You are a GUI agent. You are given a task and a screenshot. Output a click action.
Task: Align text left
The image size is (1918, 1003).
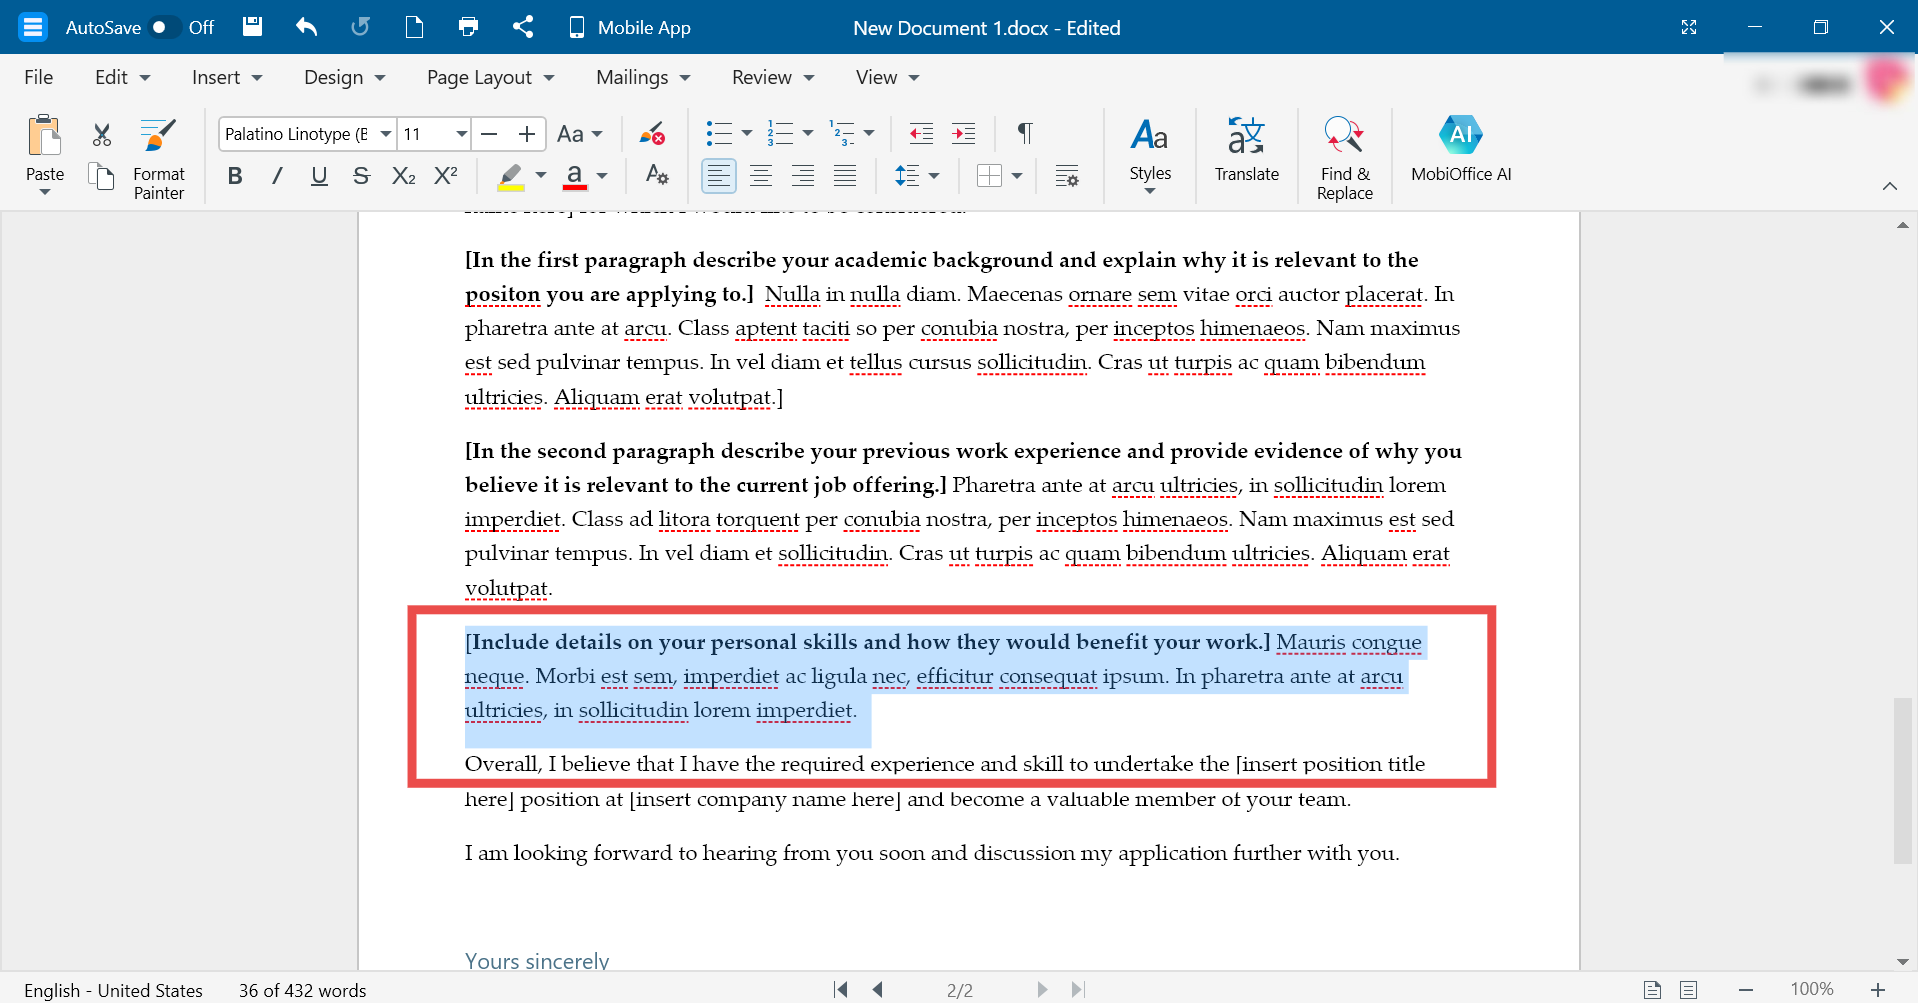[x=719, y=176]
